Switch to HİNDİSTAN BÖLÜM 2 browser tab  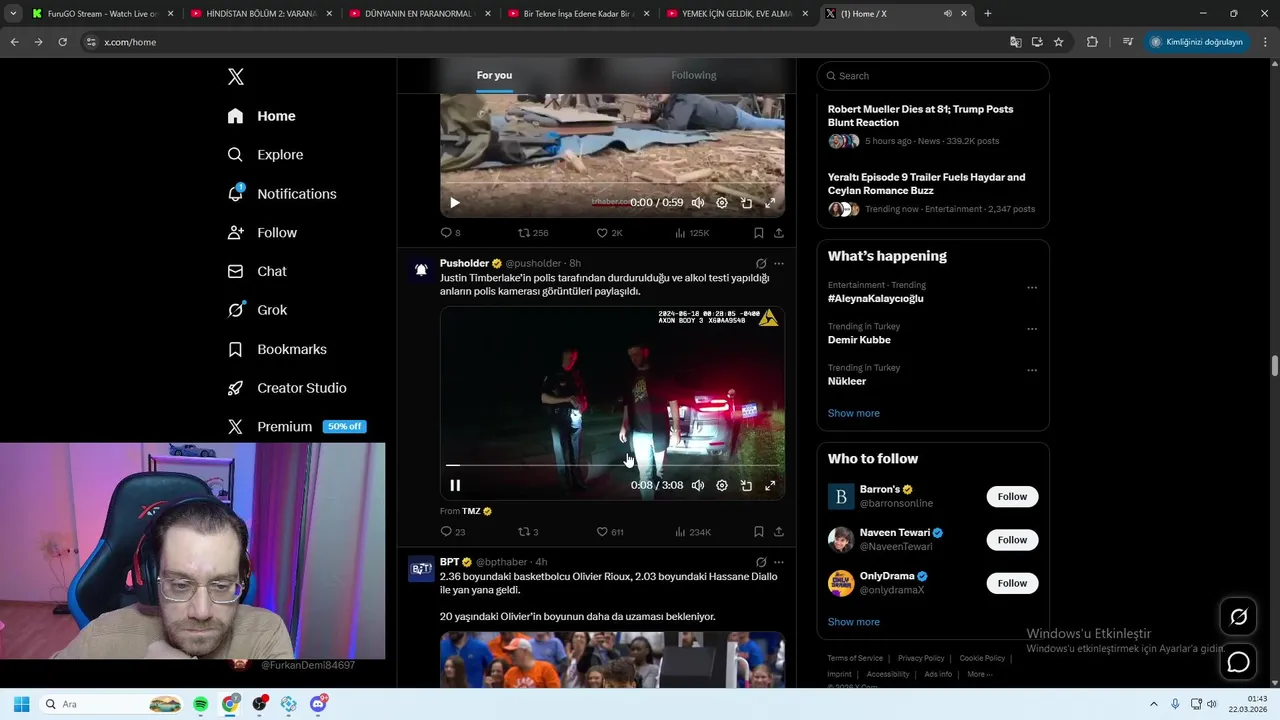pyautogui.click(x=261, y=14)
